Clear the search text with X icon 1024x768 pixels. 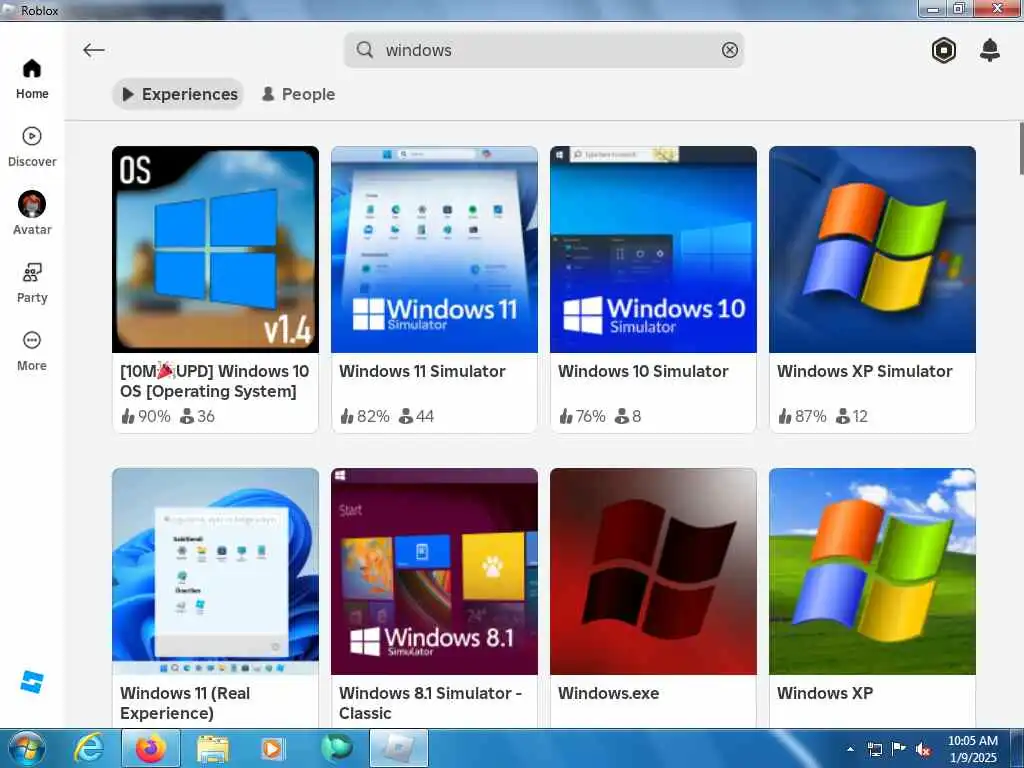729,50
